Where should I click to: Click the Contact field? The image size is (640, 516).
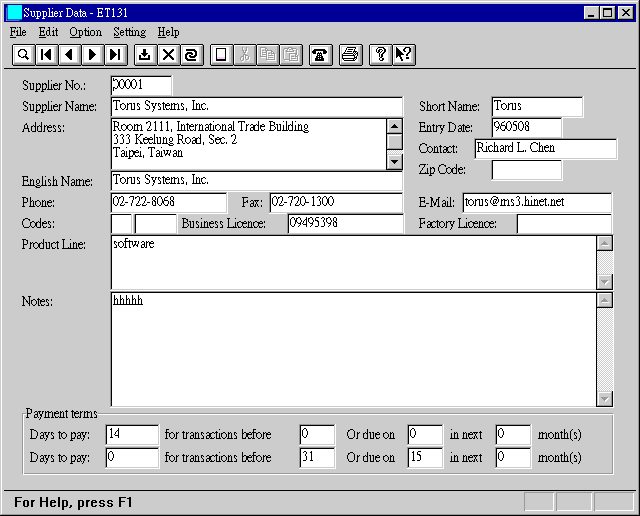[x=546, y=149]
